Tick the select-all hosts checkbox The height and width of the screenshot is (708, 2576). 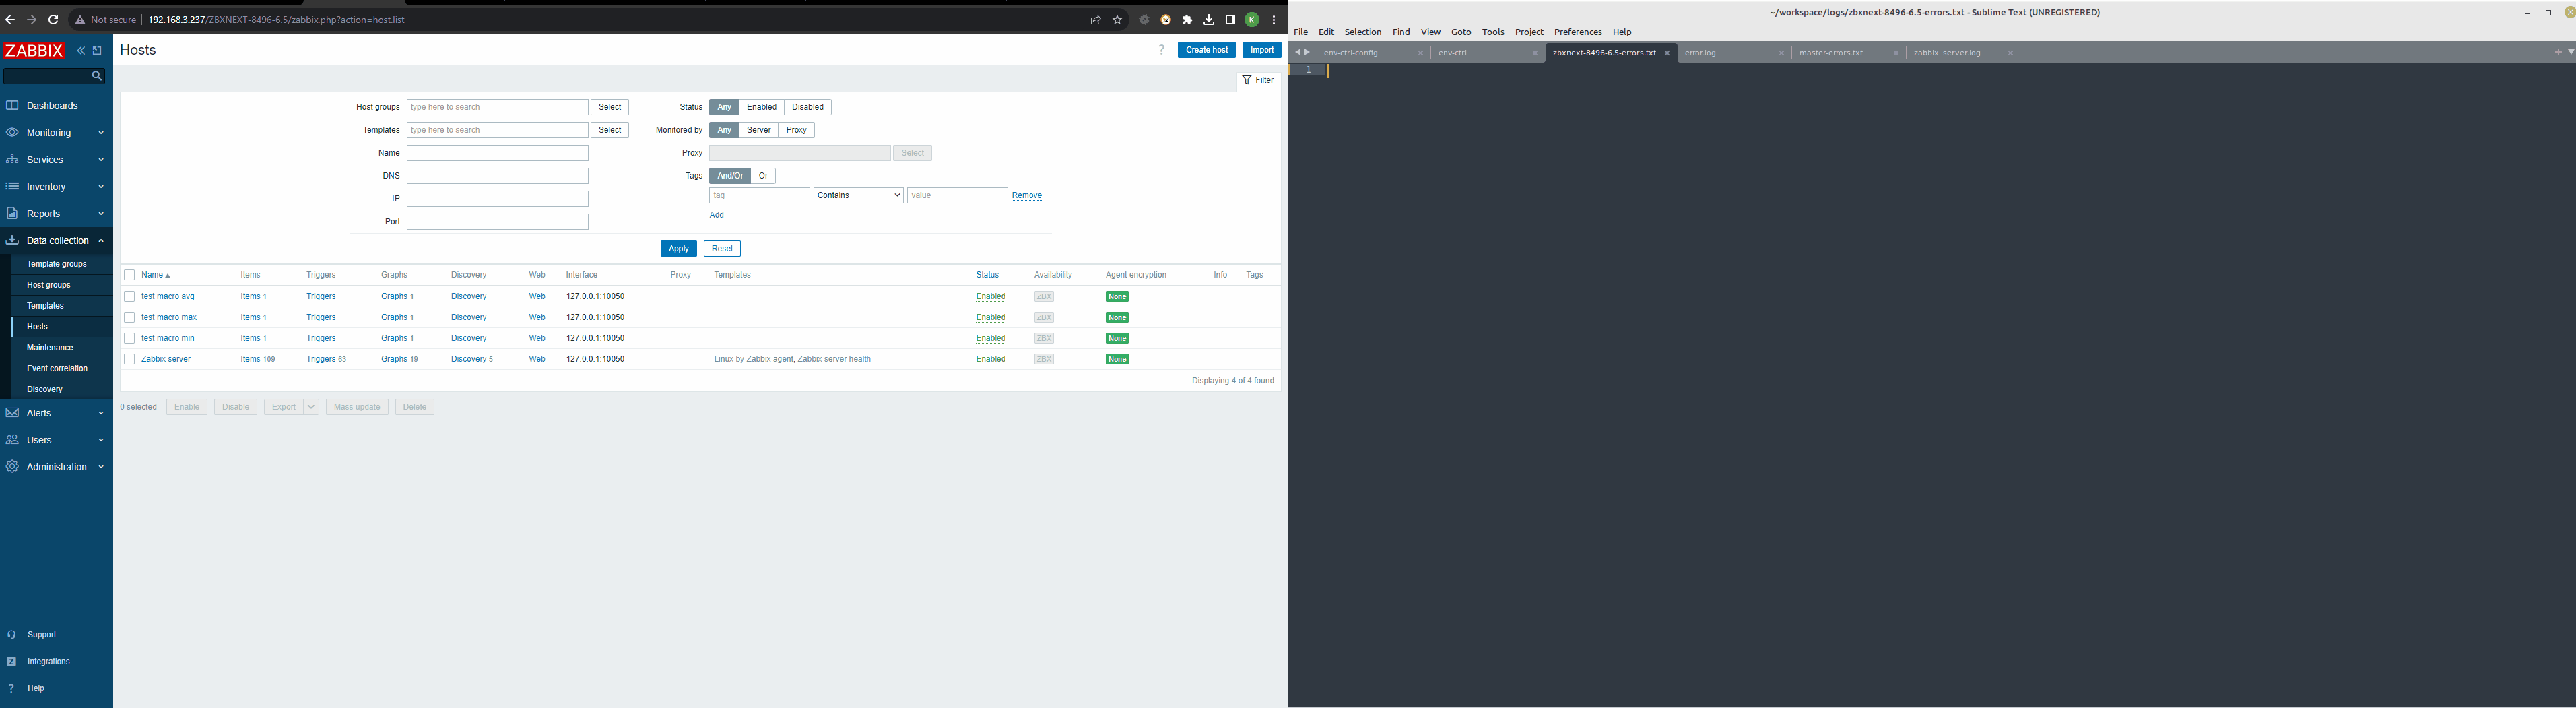129,275
